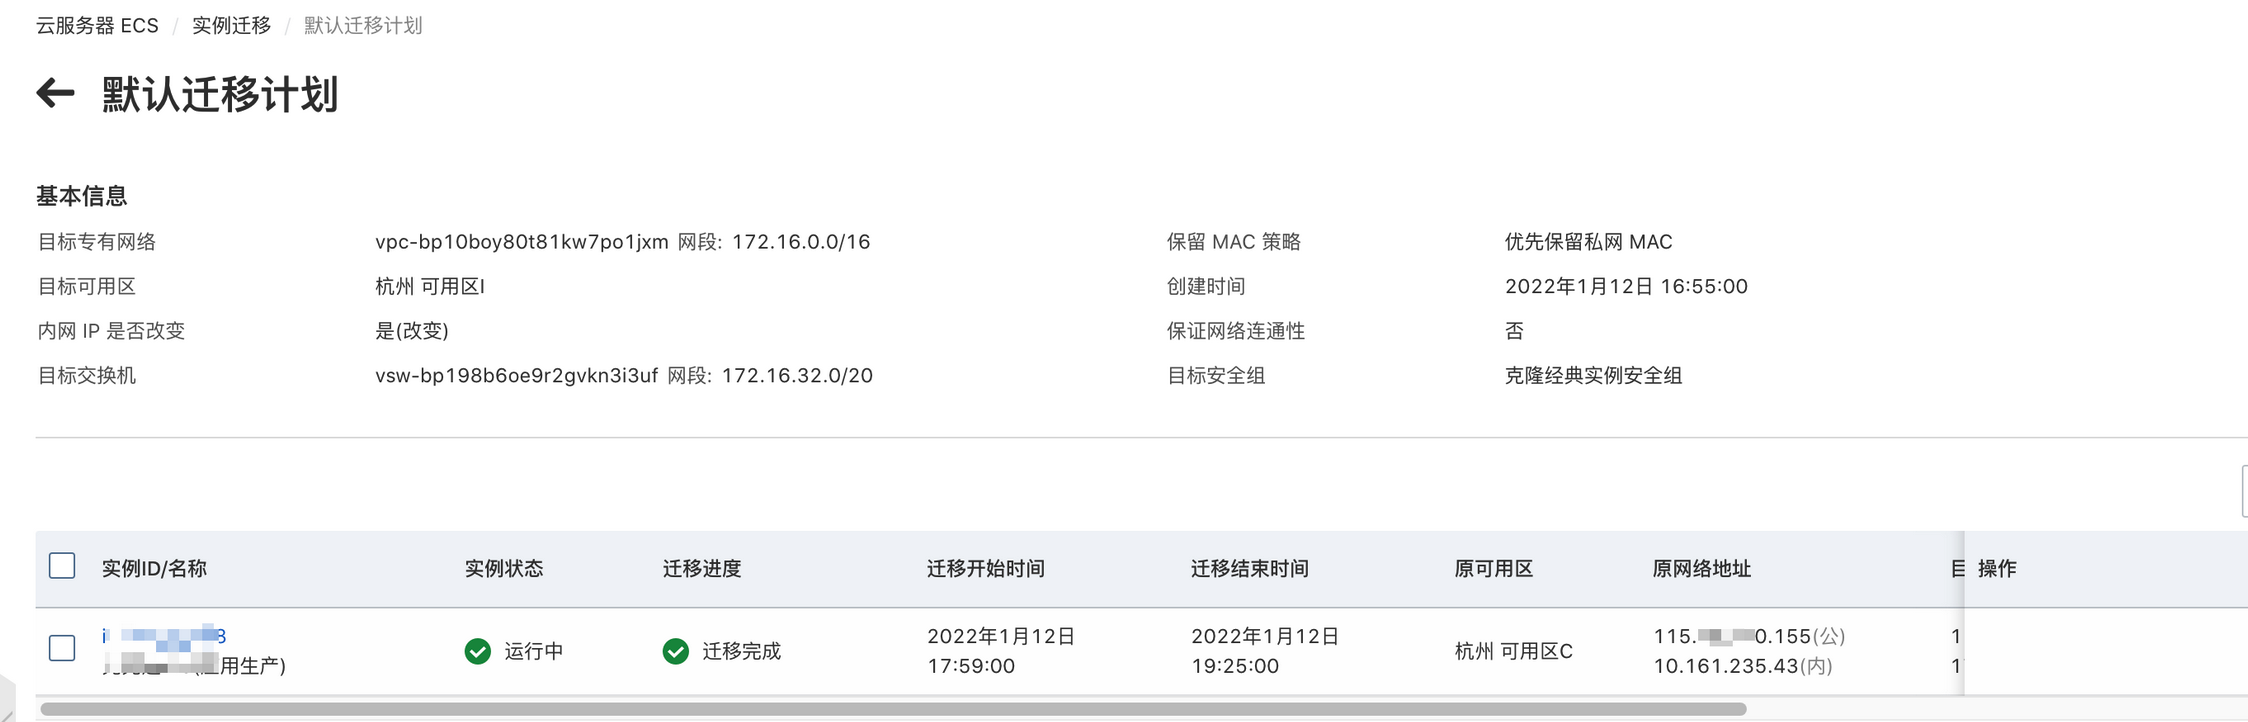Image resolution: width=2248 pixels, height=722 pixels.
Task: Click the 迁移结束时间 column header
Action: click(1250, 569)
